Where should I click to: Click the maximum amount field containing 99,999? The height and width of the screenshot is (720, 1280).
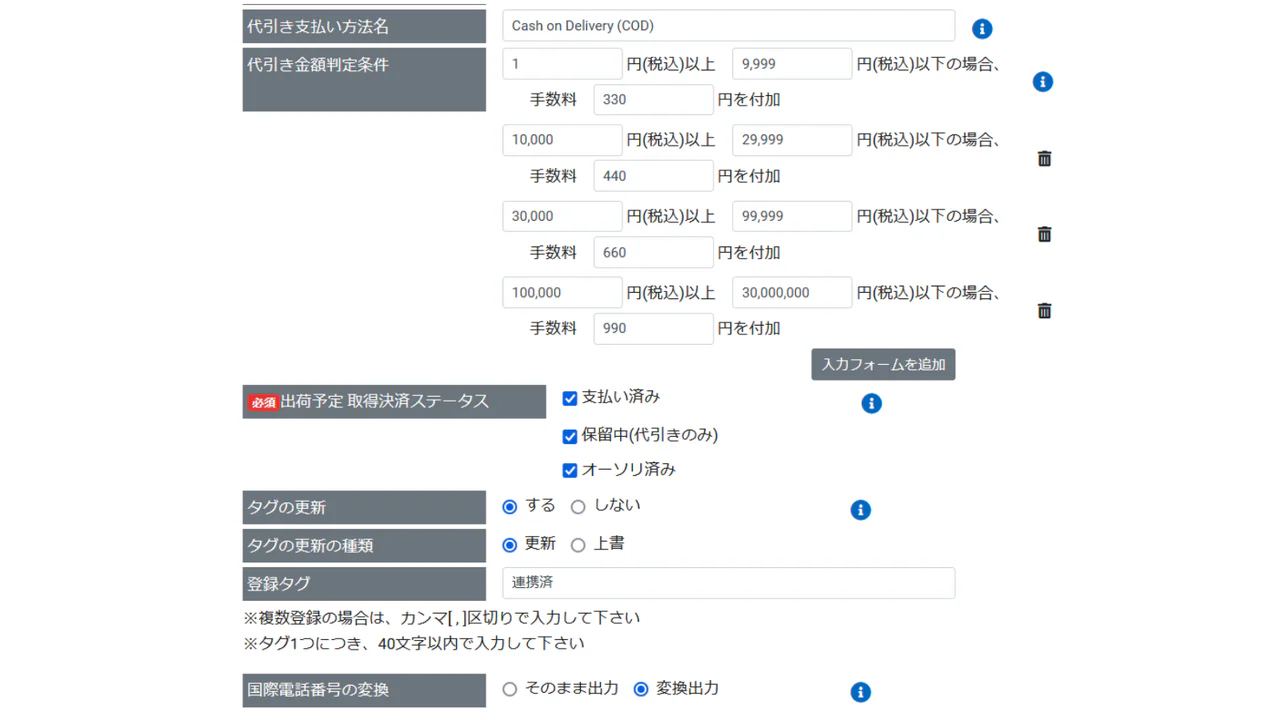coord(792,216)
